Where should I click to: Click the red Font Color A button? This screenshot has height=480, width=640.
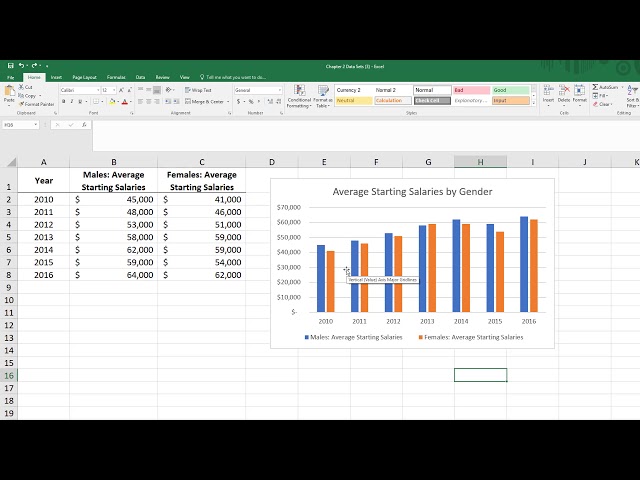point(125,101)
